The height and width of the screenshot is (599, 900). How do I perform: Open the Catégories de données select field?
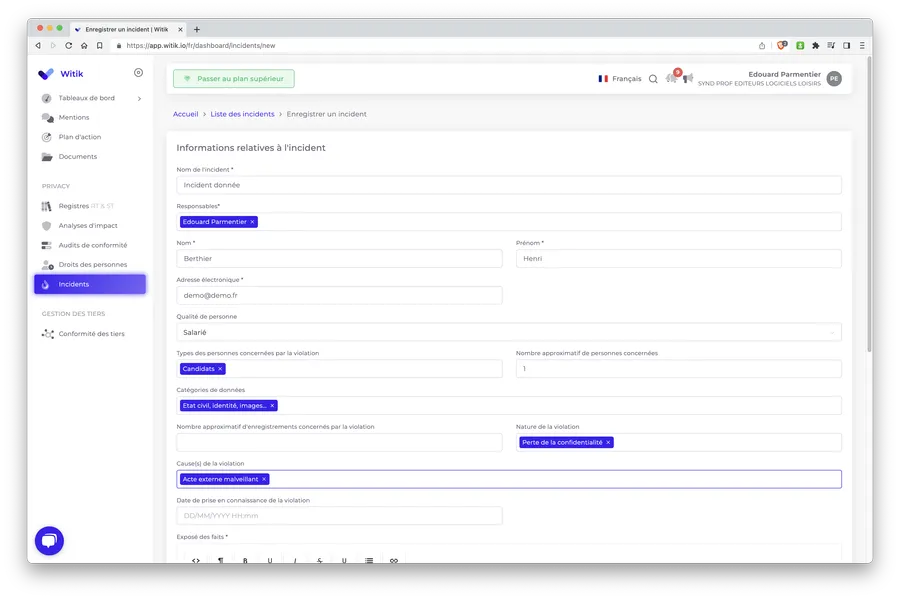pos(509,406)
